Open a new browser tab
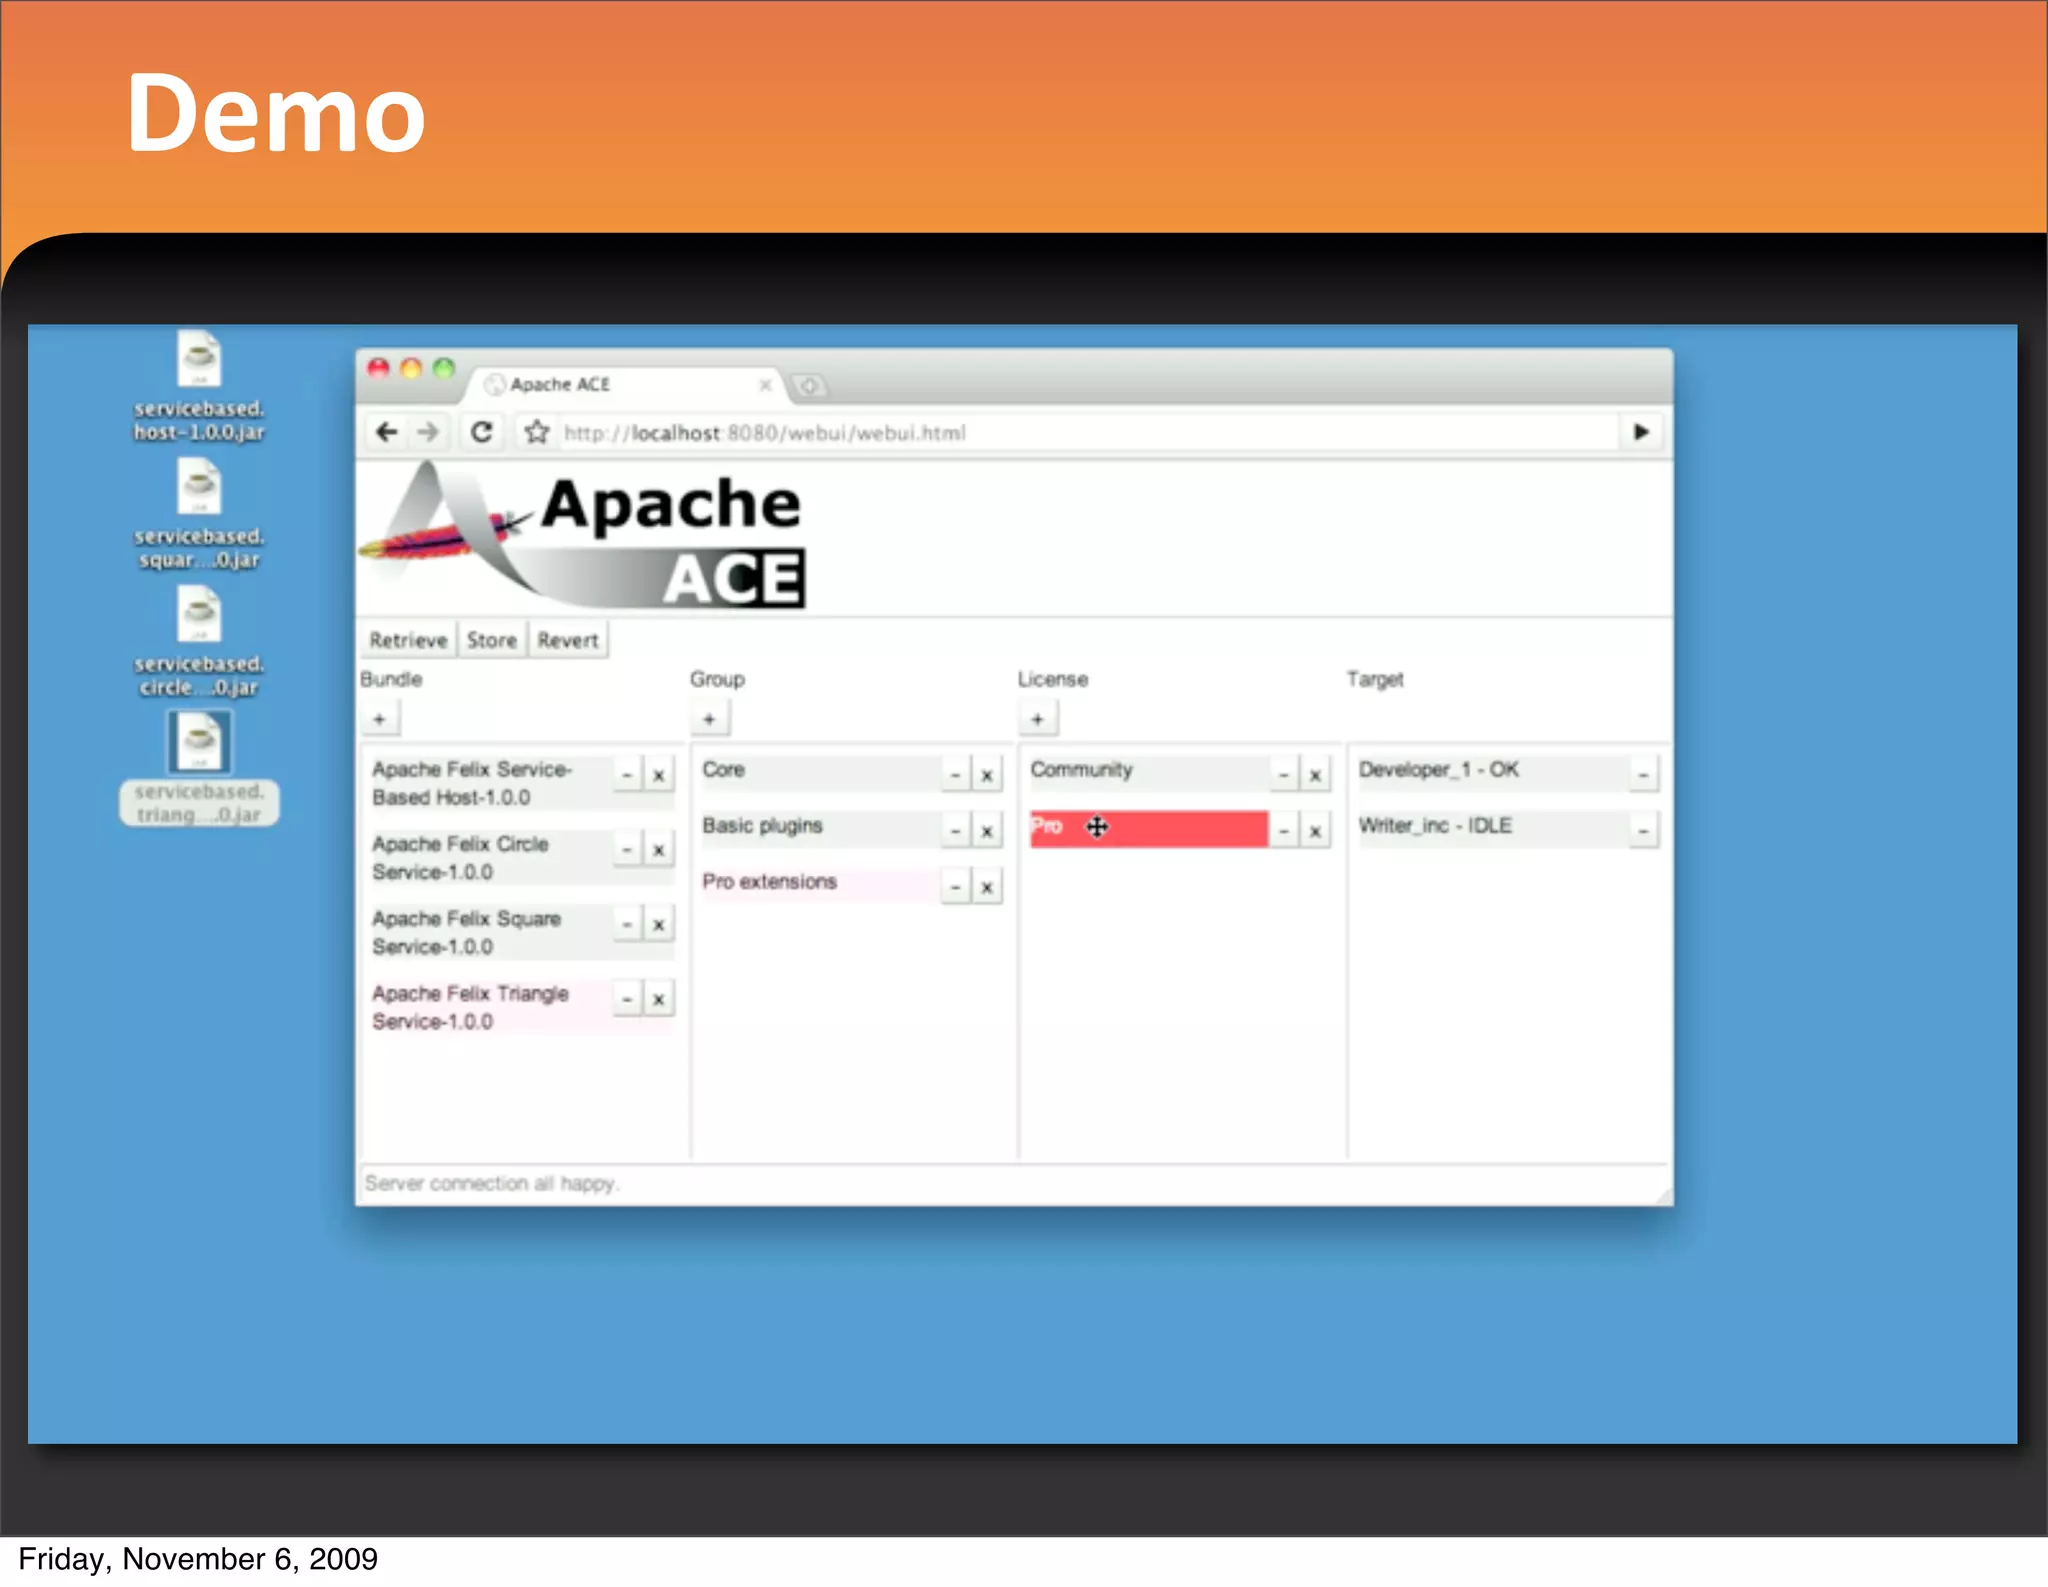 coord(809,386)
